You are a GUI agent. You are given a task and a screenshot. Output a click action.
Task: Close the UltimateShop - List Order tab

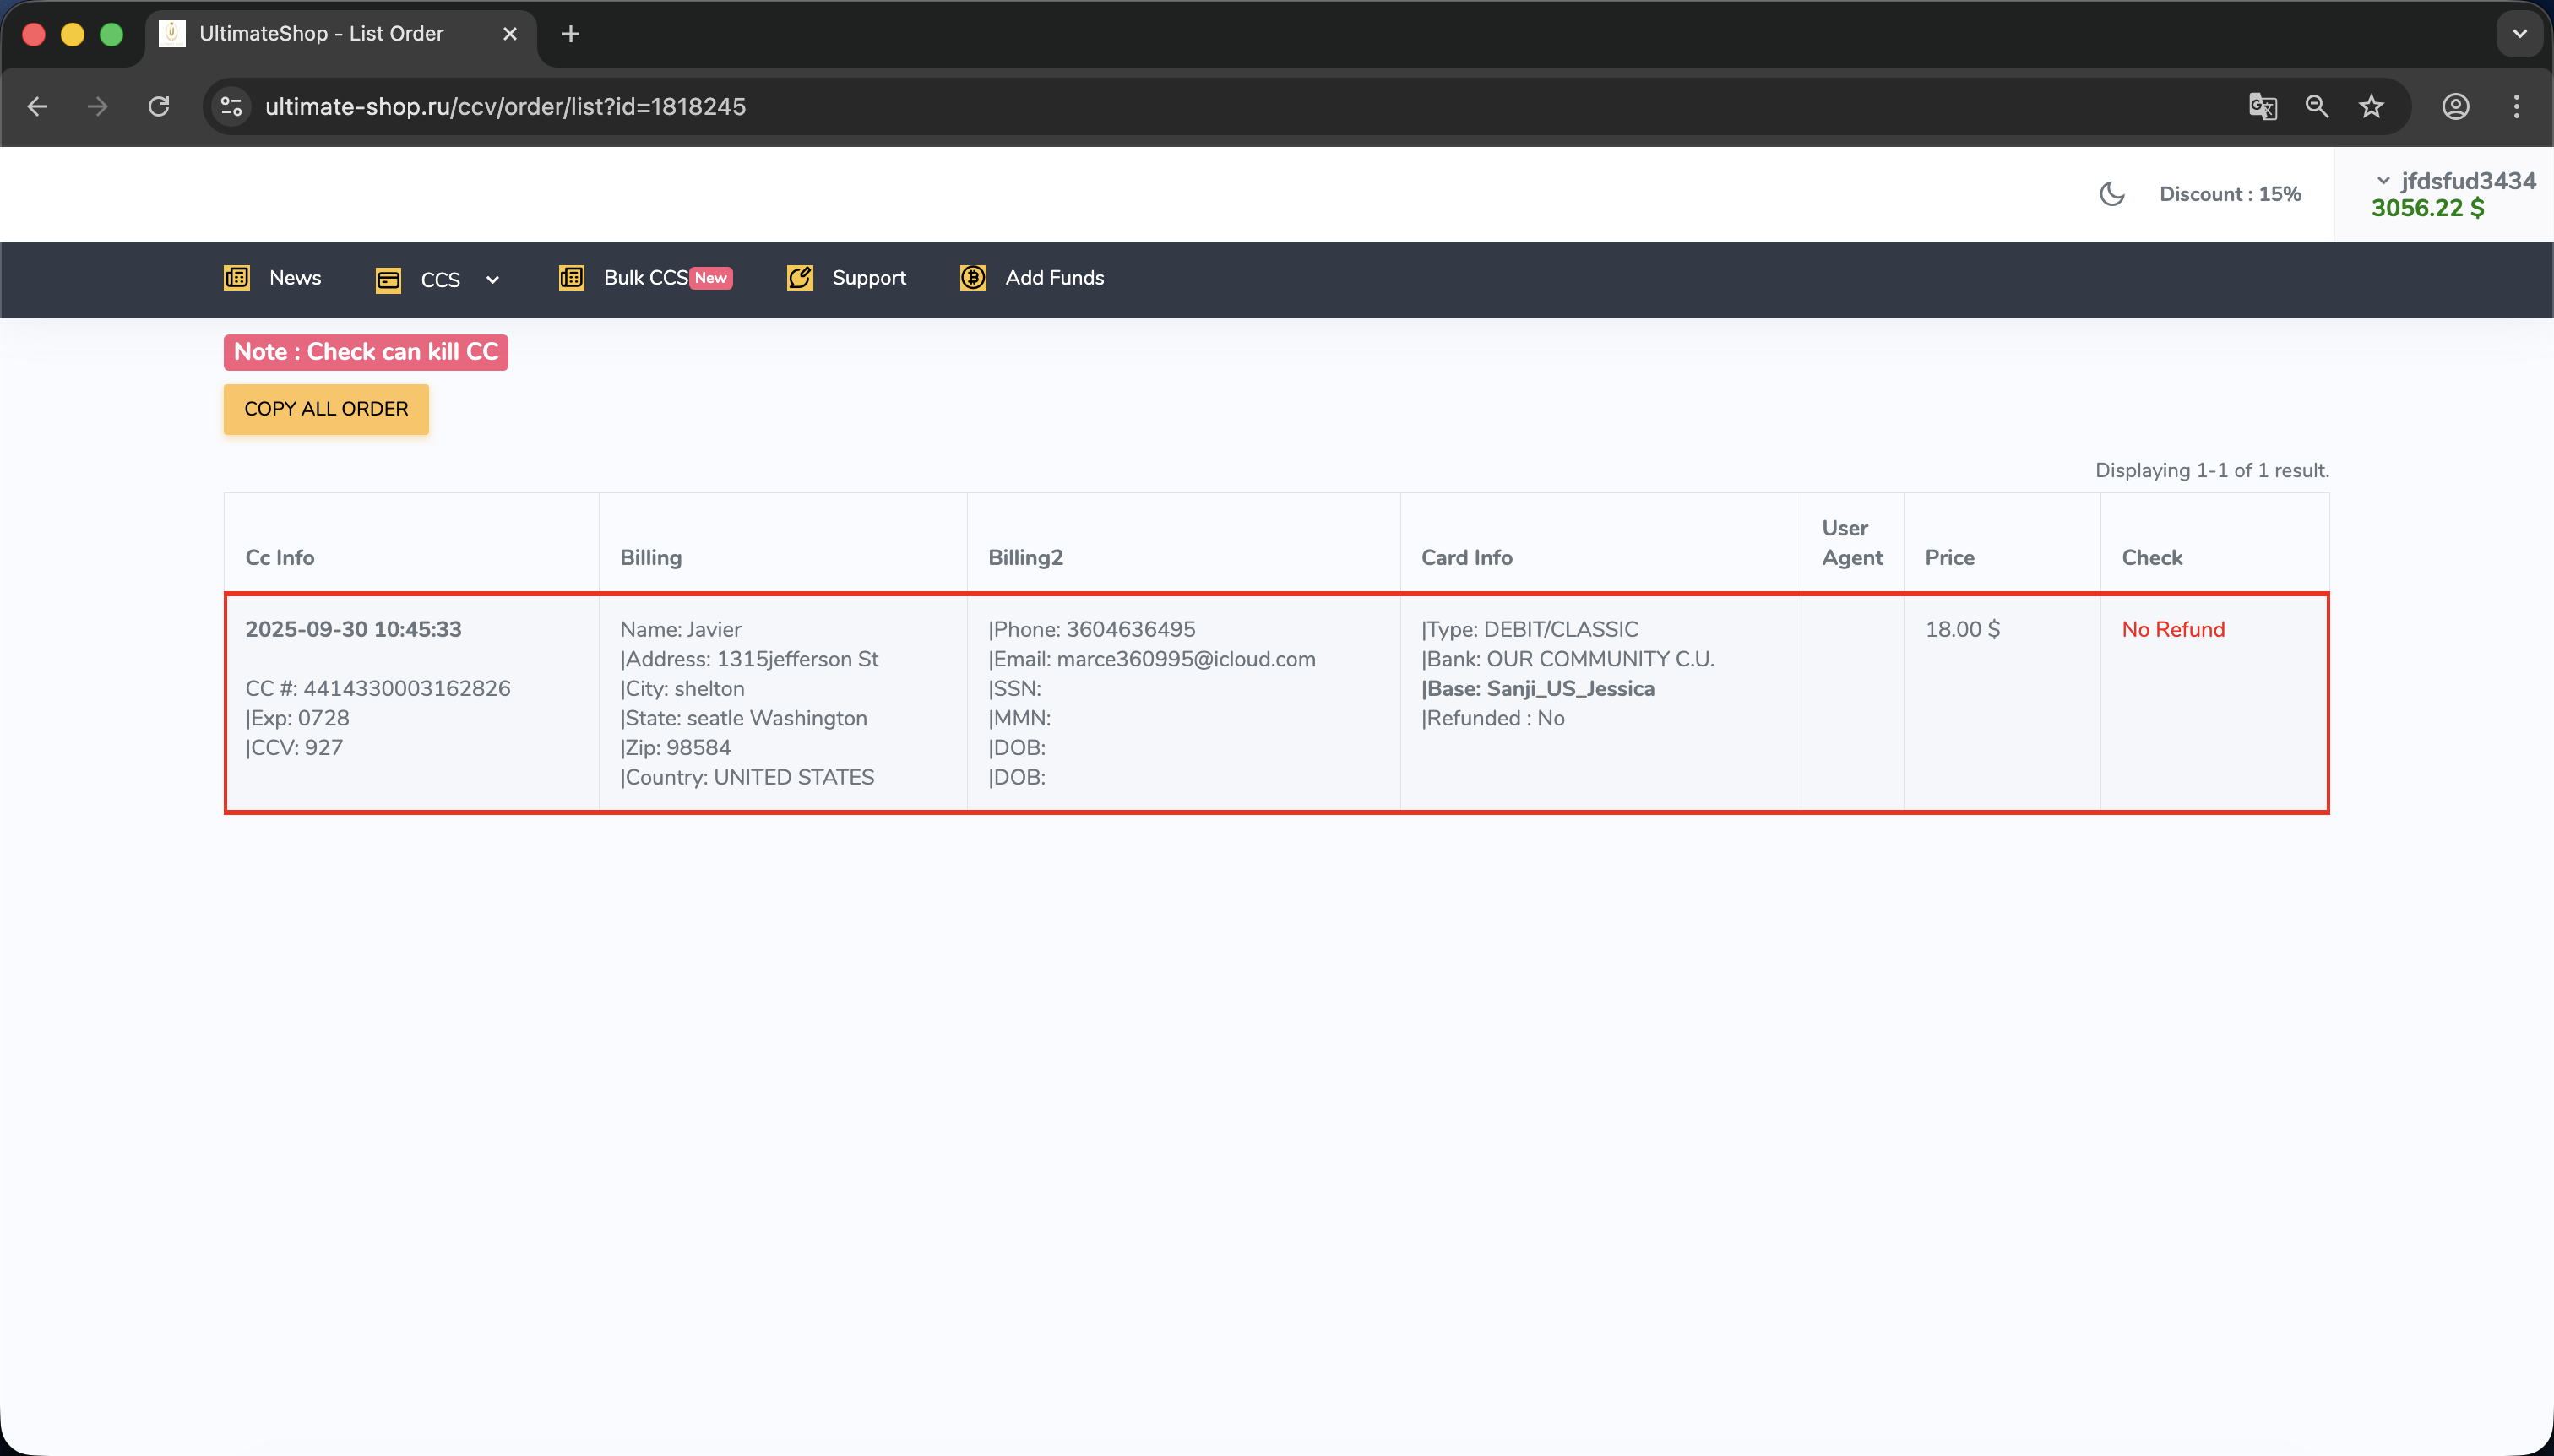(510, 34)
